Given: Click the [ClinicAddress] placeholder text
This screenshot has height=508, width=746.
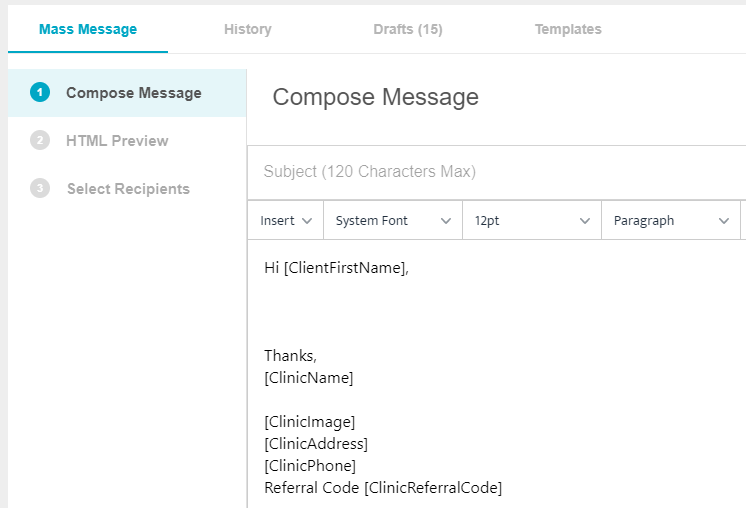Looking at the screenshot, I should pyautogui.click(x=316, y=444).
